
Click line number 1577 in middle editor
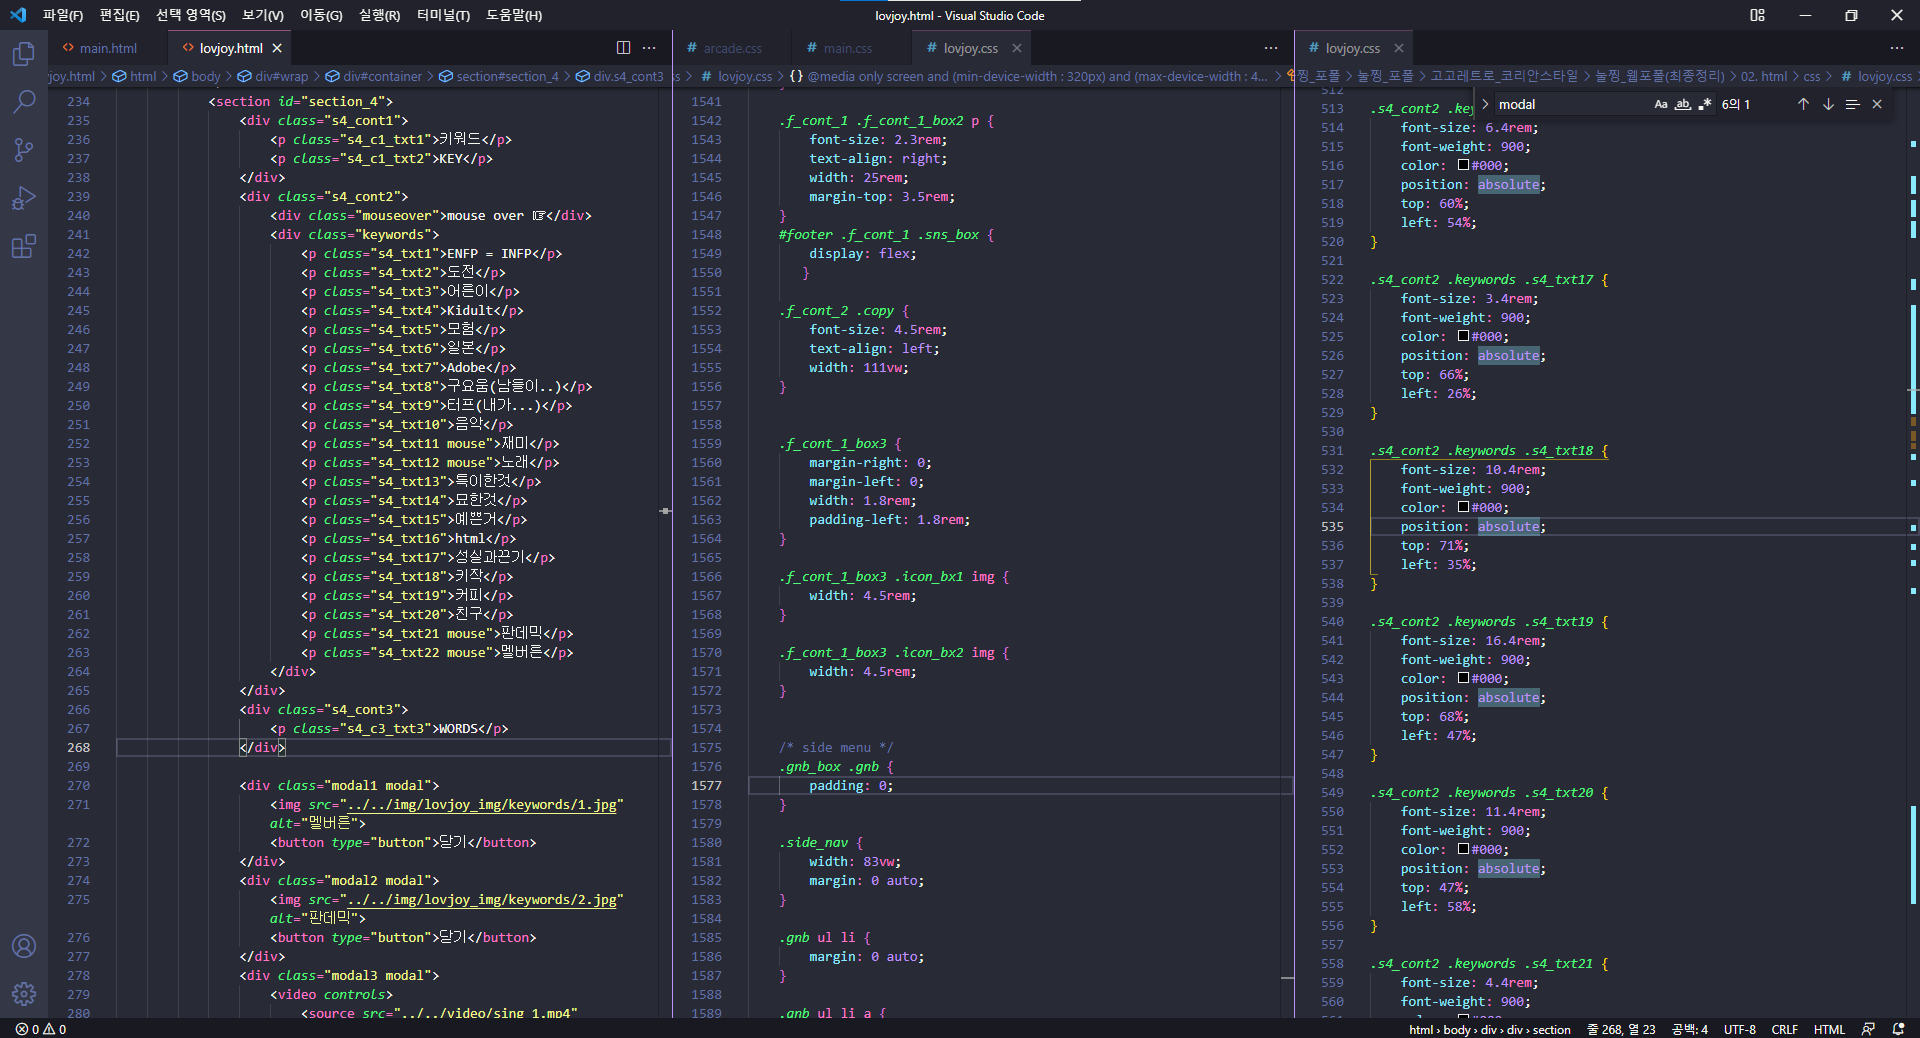706,785
